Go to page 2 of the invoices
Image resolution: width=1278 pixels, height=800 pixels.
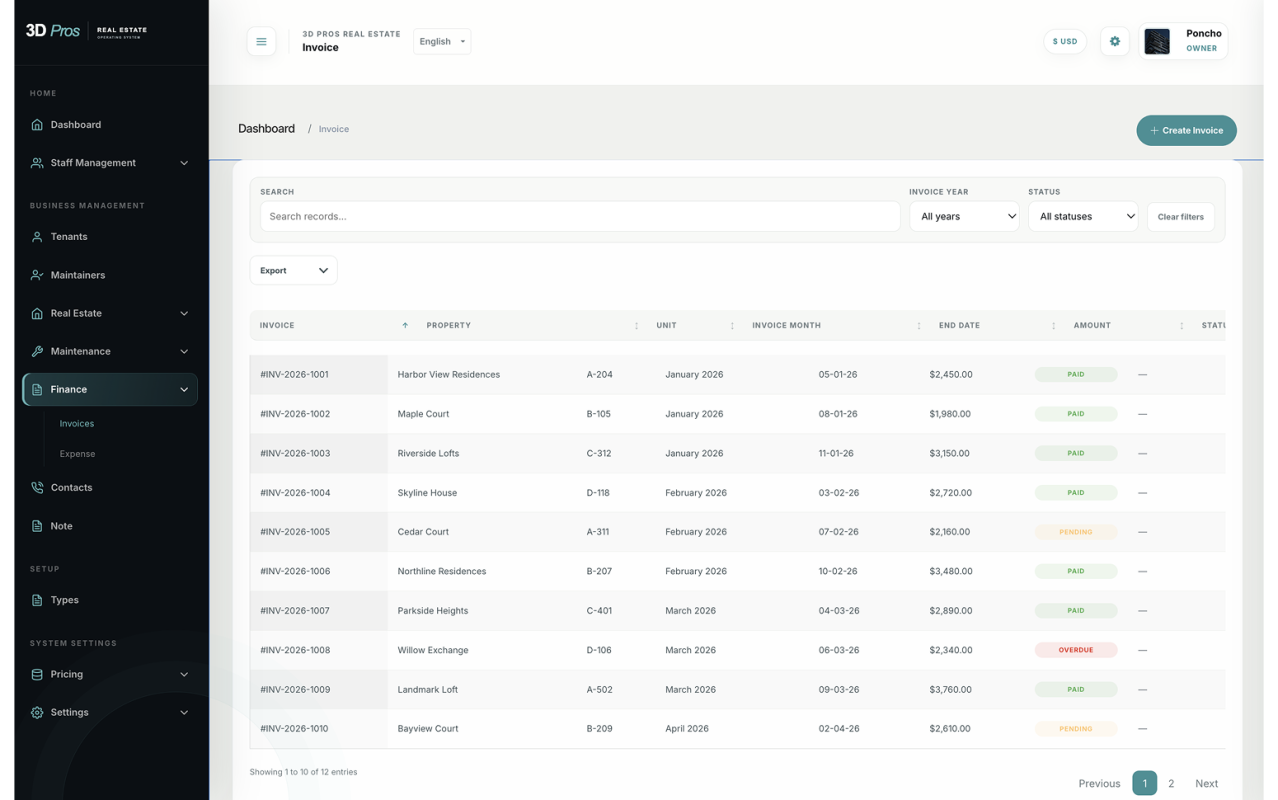(x=1171, y=783)
